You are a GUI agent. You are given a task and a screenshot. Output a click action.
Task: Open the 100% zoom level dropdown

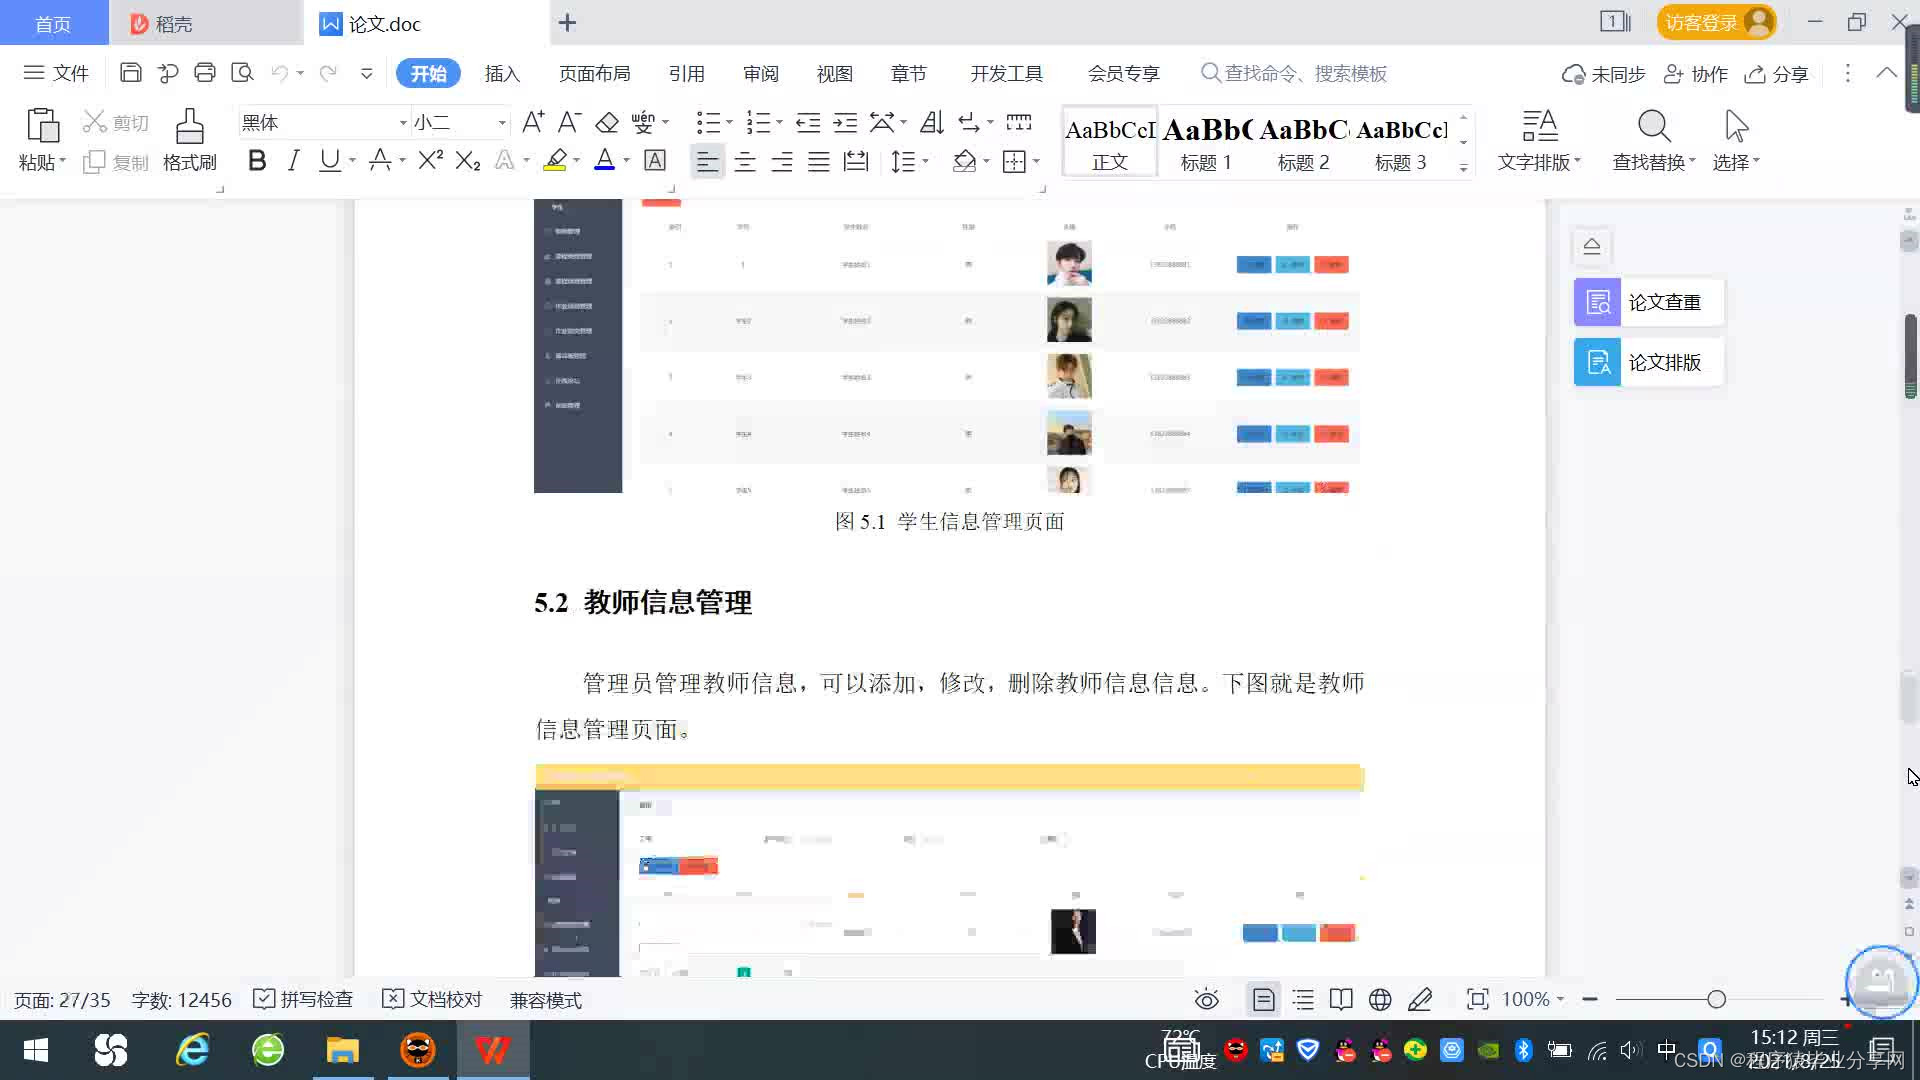(1533, 1000)
